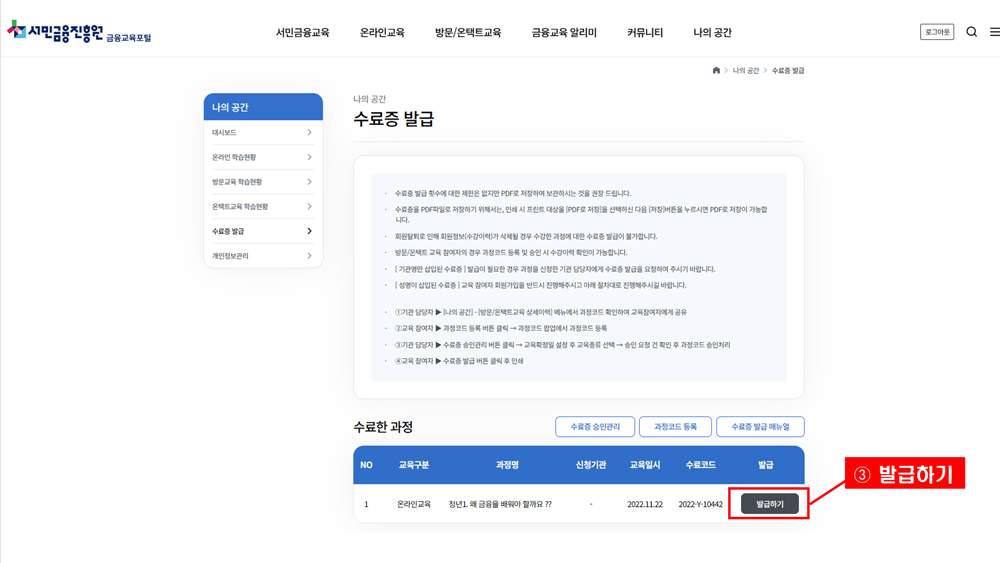This screenshot has width=1000, height=563.
Task: Click the 나의 공간 sidebar header
Action: 263,107
